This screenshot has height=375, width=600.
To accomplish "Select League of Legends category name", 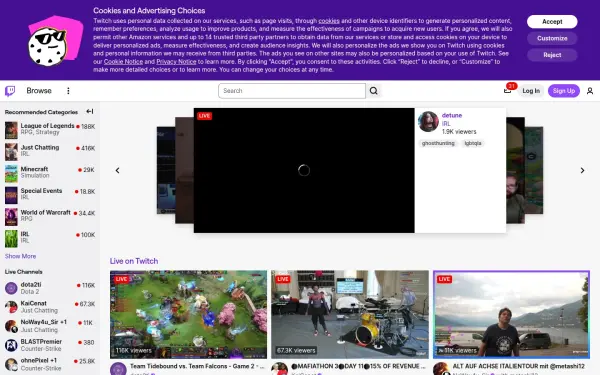I will tap(47, 126).
